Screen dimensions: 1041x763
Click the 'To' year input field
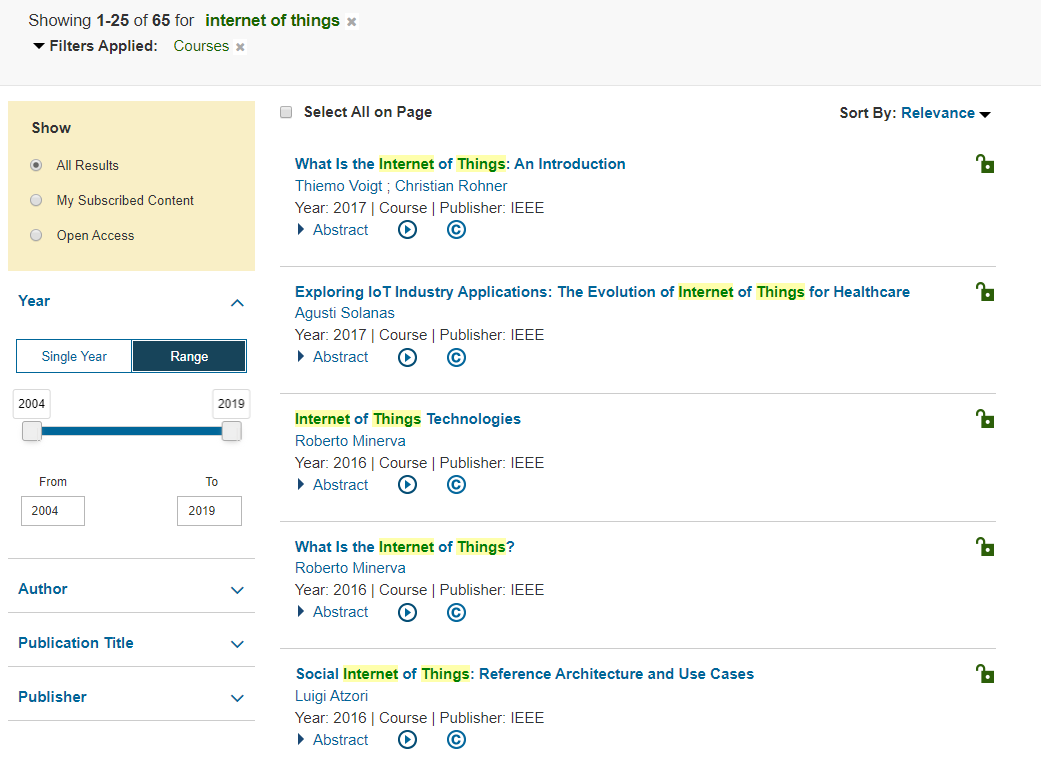coord(209,510)
